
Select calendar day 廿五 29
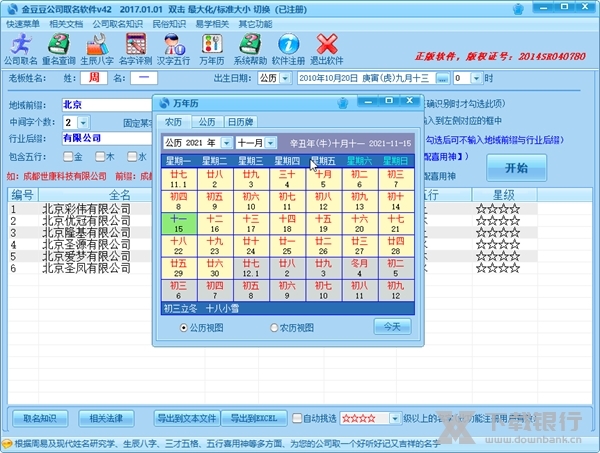[x=179, y=268]
